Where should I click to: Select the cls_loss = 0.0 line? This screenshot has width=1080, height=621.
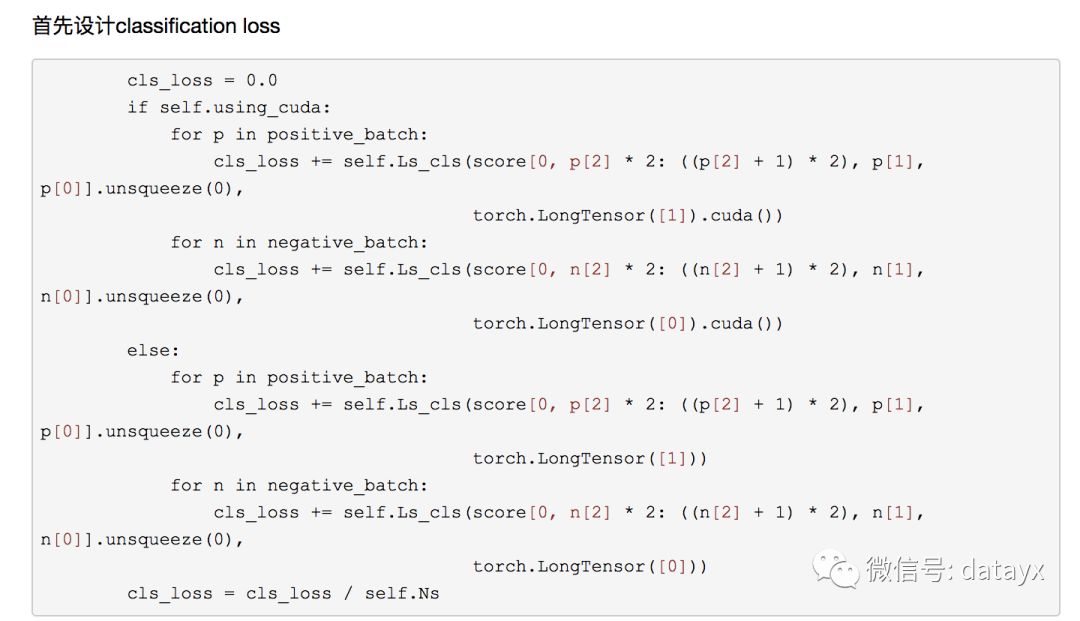pyautogui.click(x=202, y=81)
